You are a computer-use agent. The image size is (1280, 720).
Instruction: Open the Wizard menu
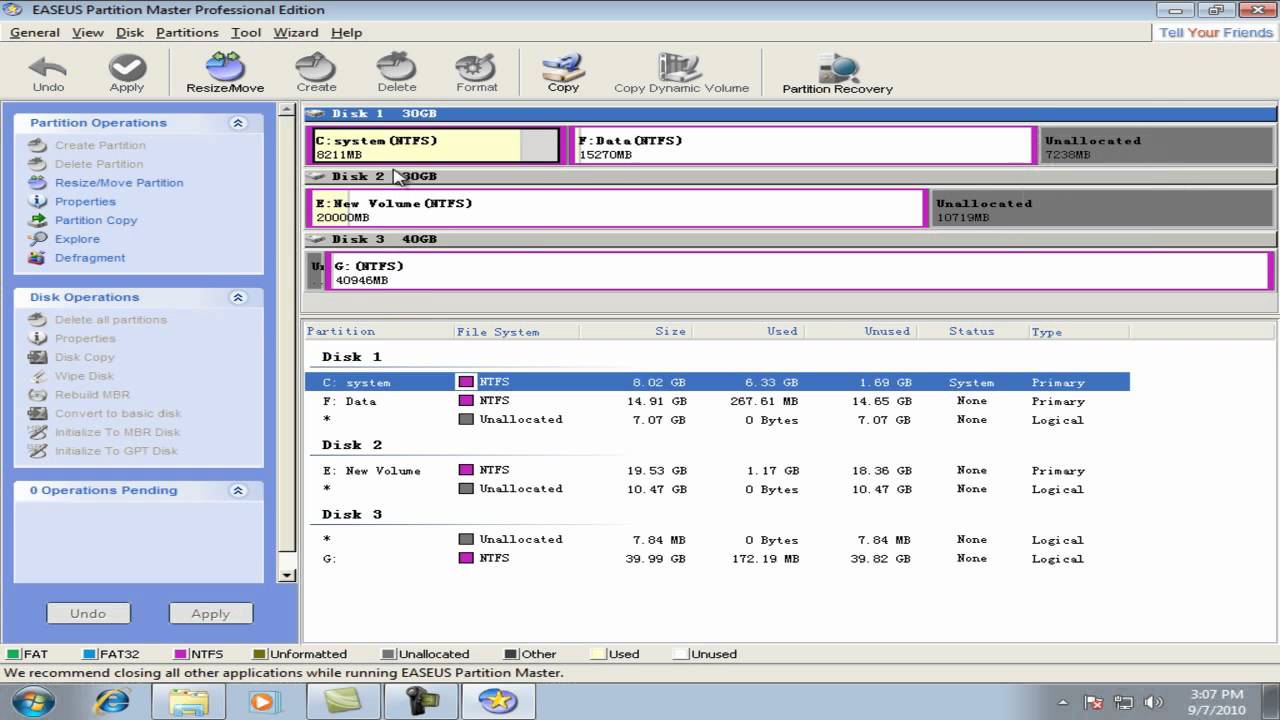tap(296, 32)
